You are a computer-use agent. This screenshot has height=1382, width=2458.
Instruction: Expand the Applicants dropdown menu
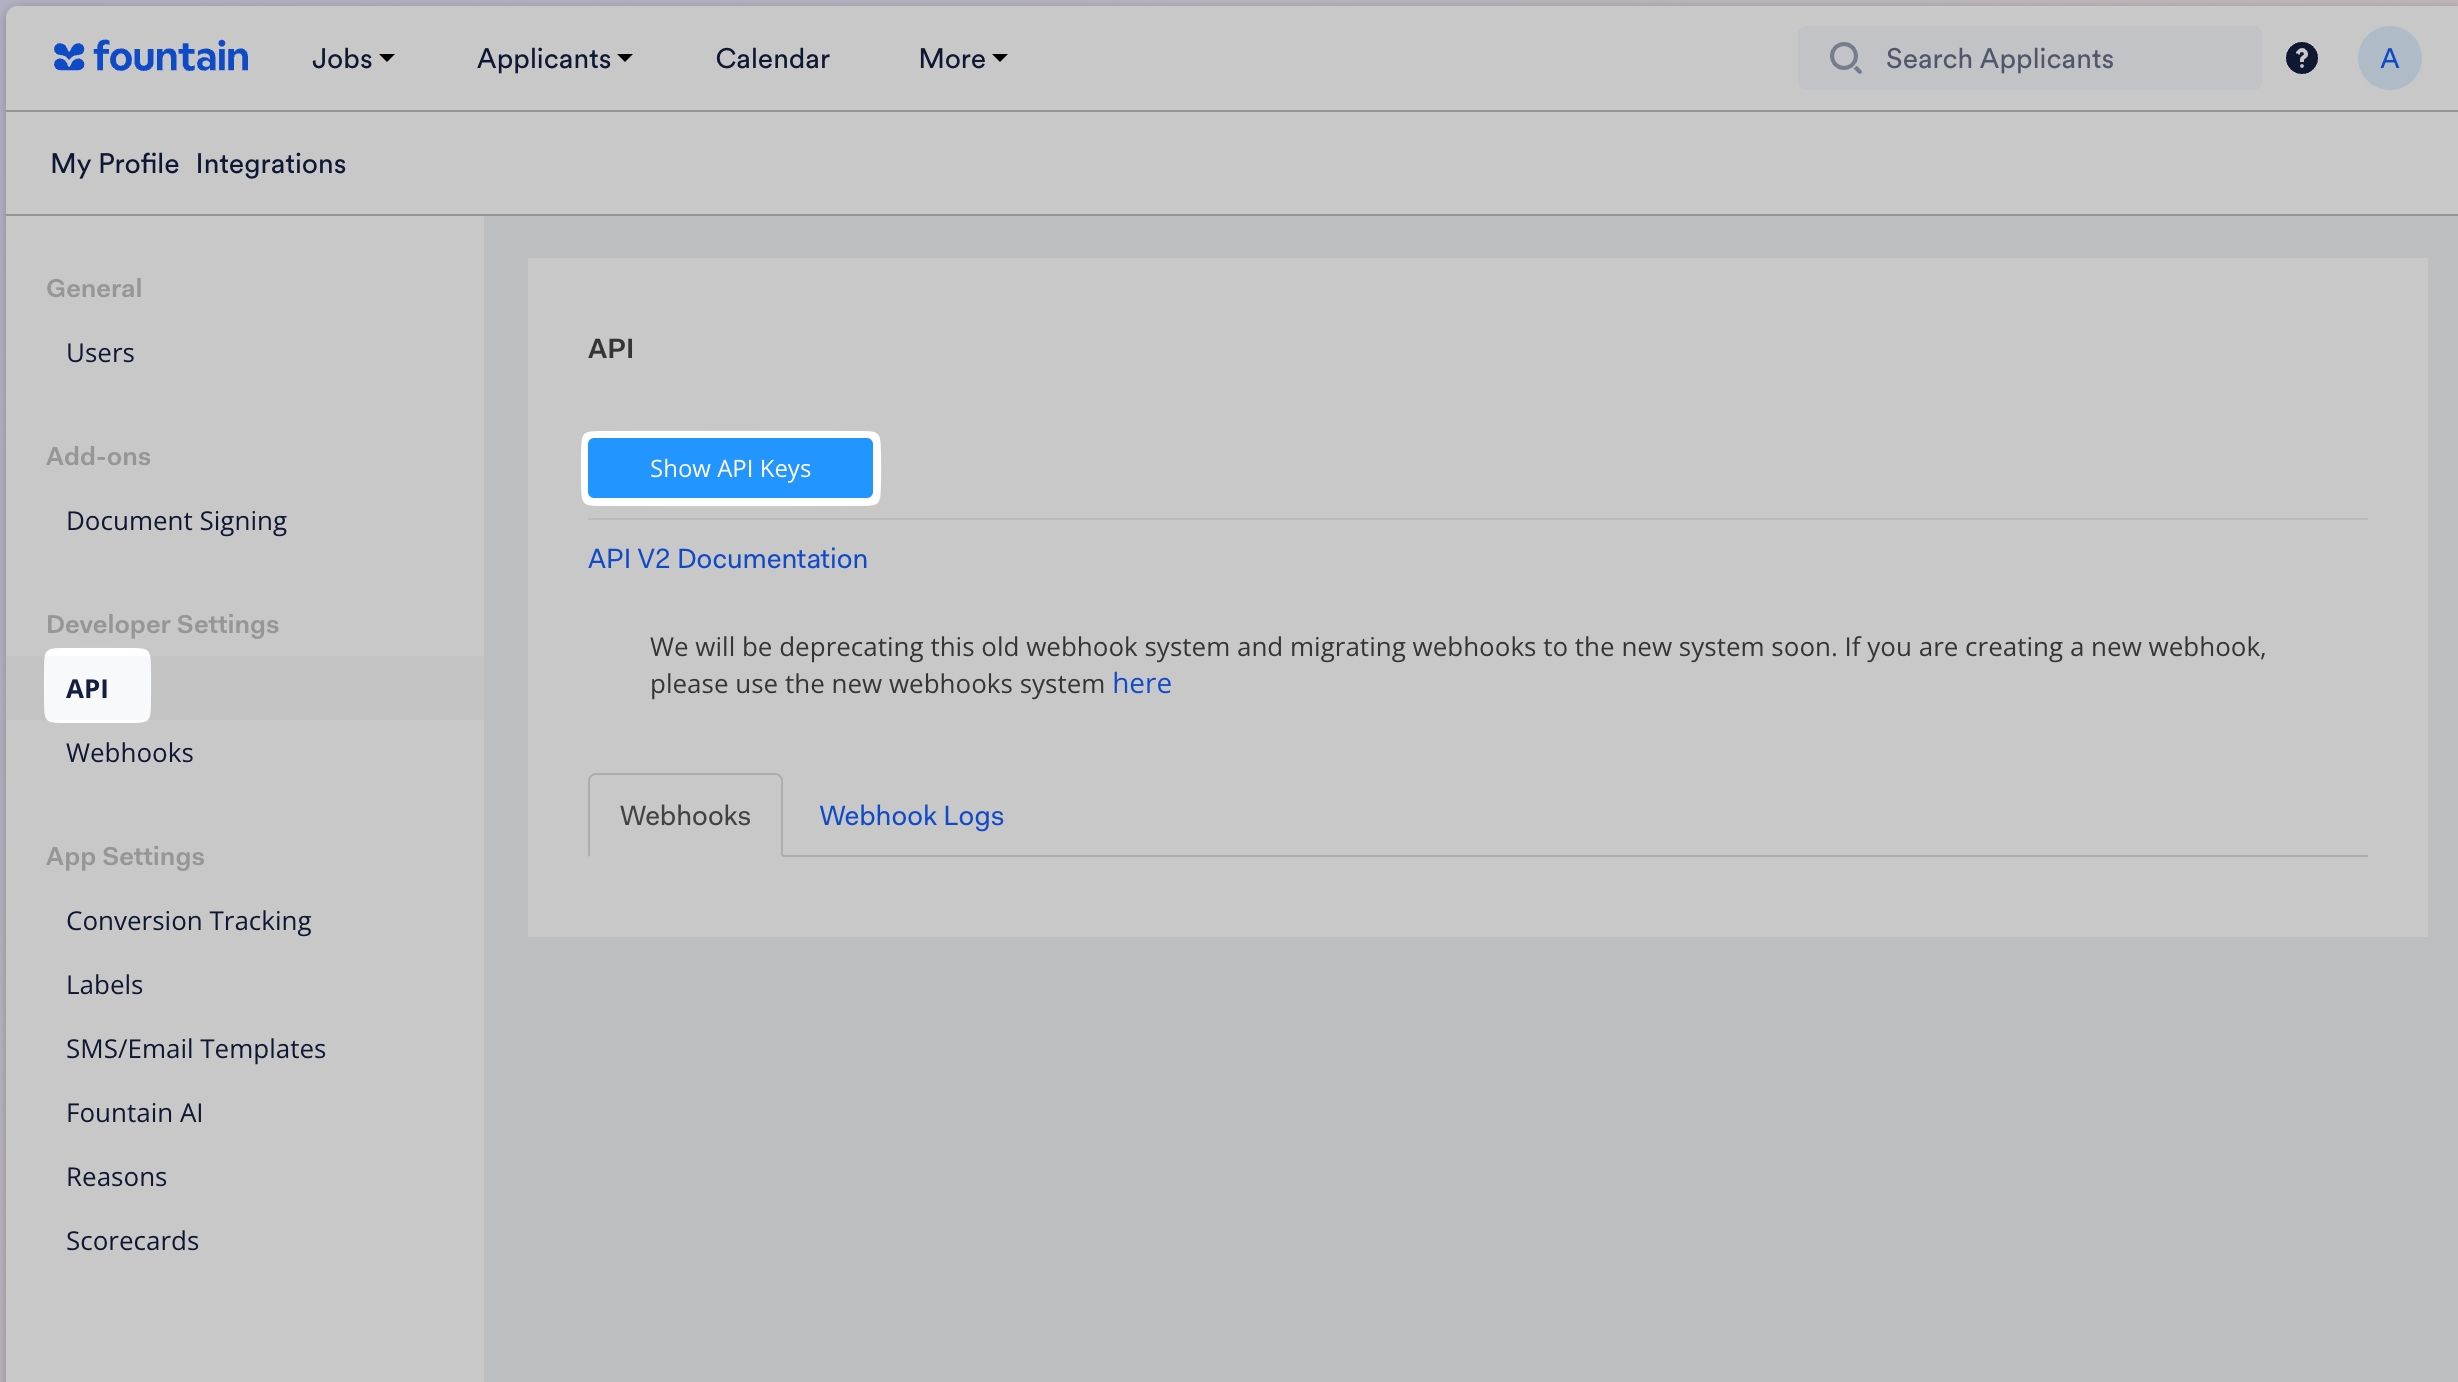pos(554,59)
